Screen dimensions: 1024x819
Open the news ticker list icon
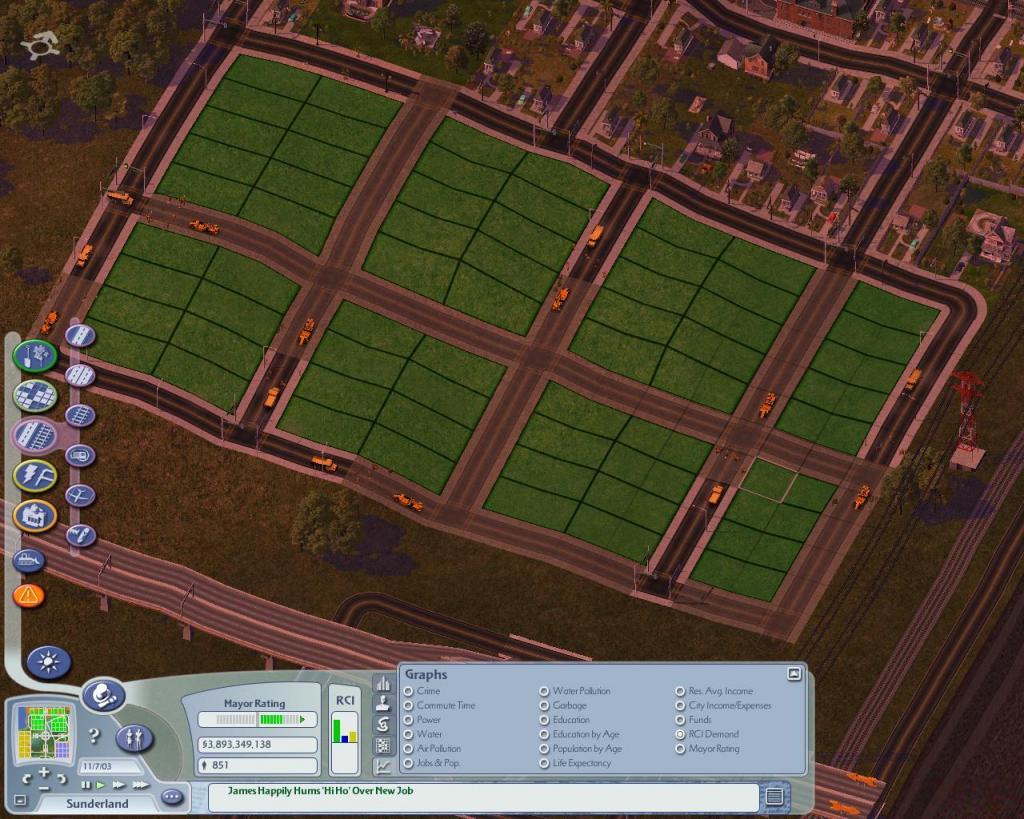tap(775, 797)
